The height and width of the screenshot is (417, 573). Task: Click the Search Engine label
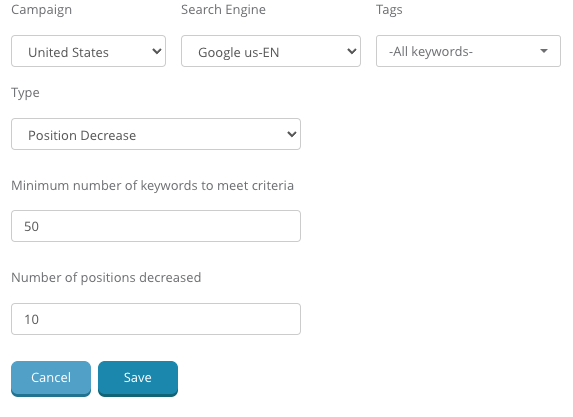pyautogui.click(x=223, y=10)
